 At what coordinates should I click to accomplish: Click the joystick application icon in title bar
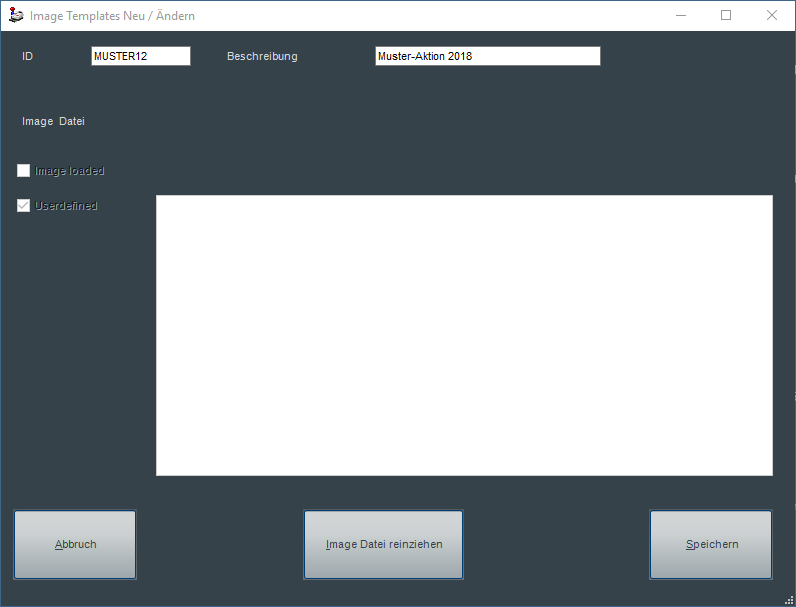[16, 16]
